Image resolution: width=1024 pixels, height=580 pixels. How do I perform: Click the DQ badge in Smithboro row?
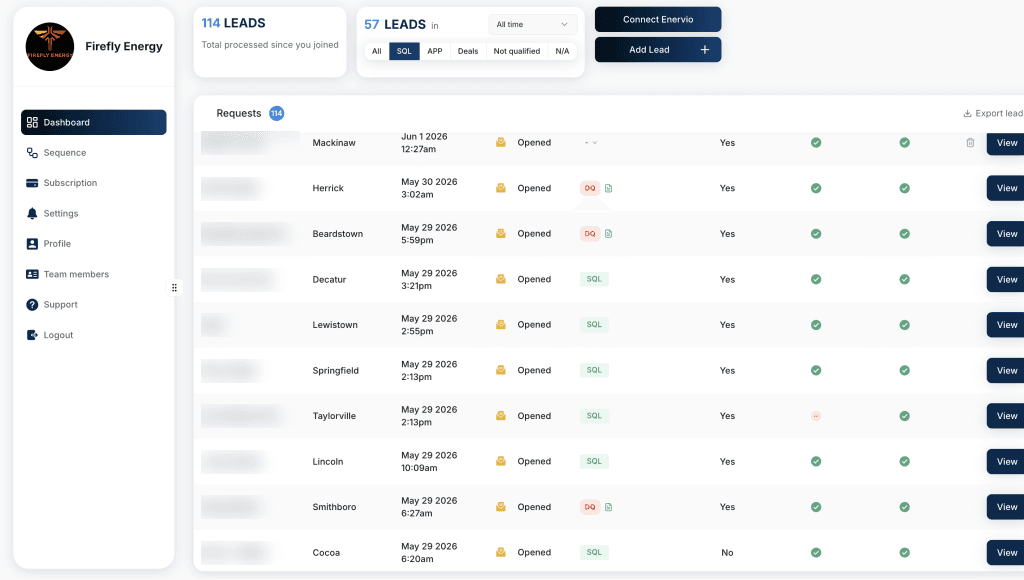coord(590,507)
